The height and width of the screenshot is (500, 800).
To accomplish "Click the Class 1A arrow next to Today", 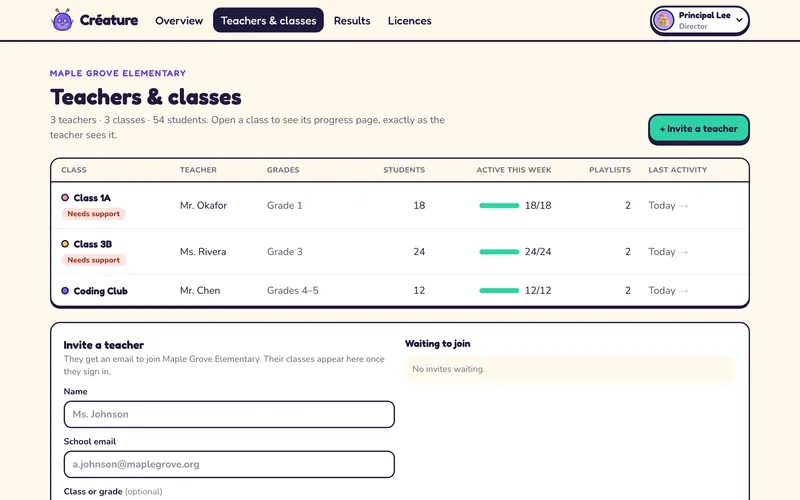I will pos(684,206).
